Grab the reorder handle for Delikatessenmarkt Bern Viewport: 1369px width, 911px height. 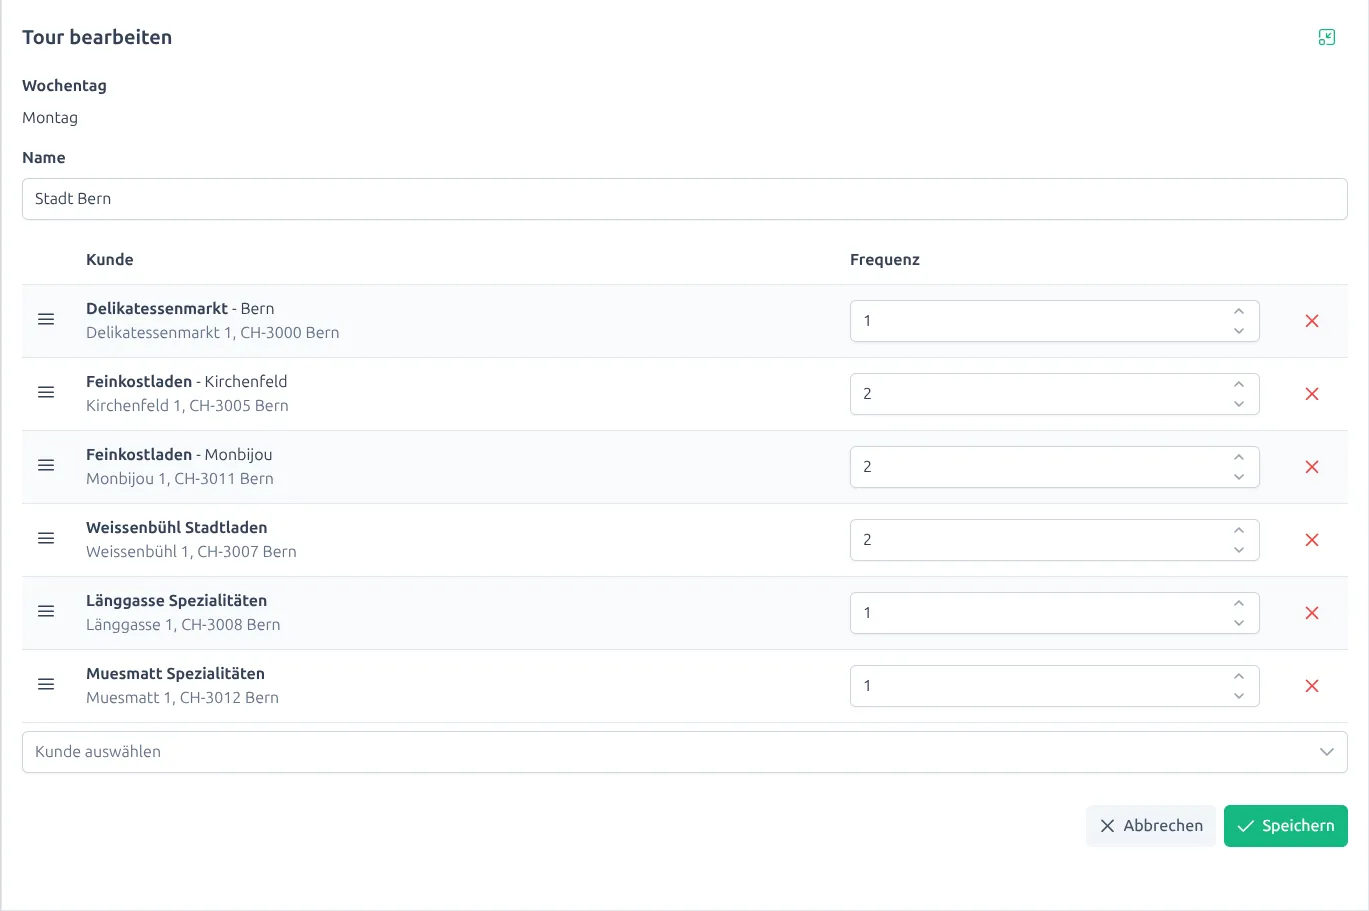point(46,319)
